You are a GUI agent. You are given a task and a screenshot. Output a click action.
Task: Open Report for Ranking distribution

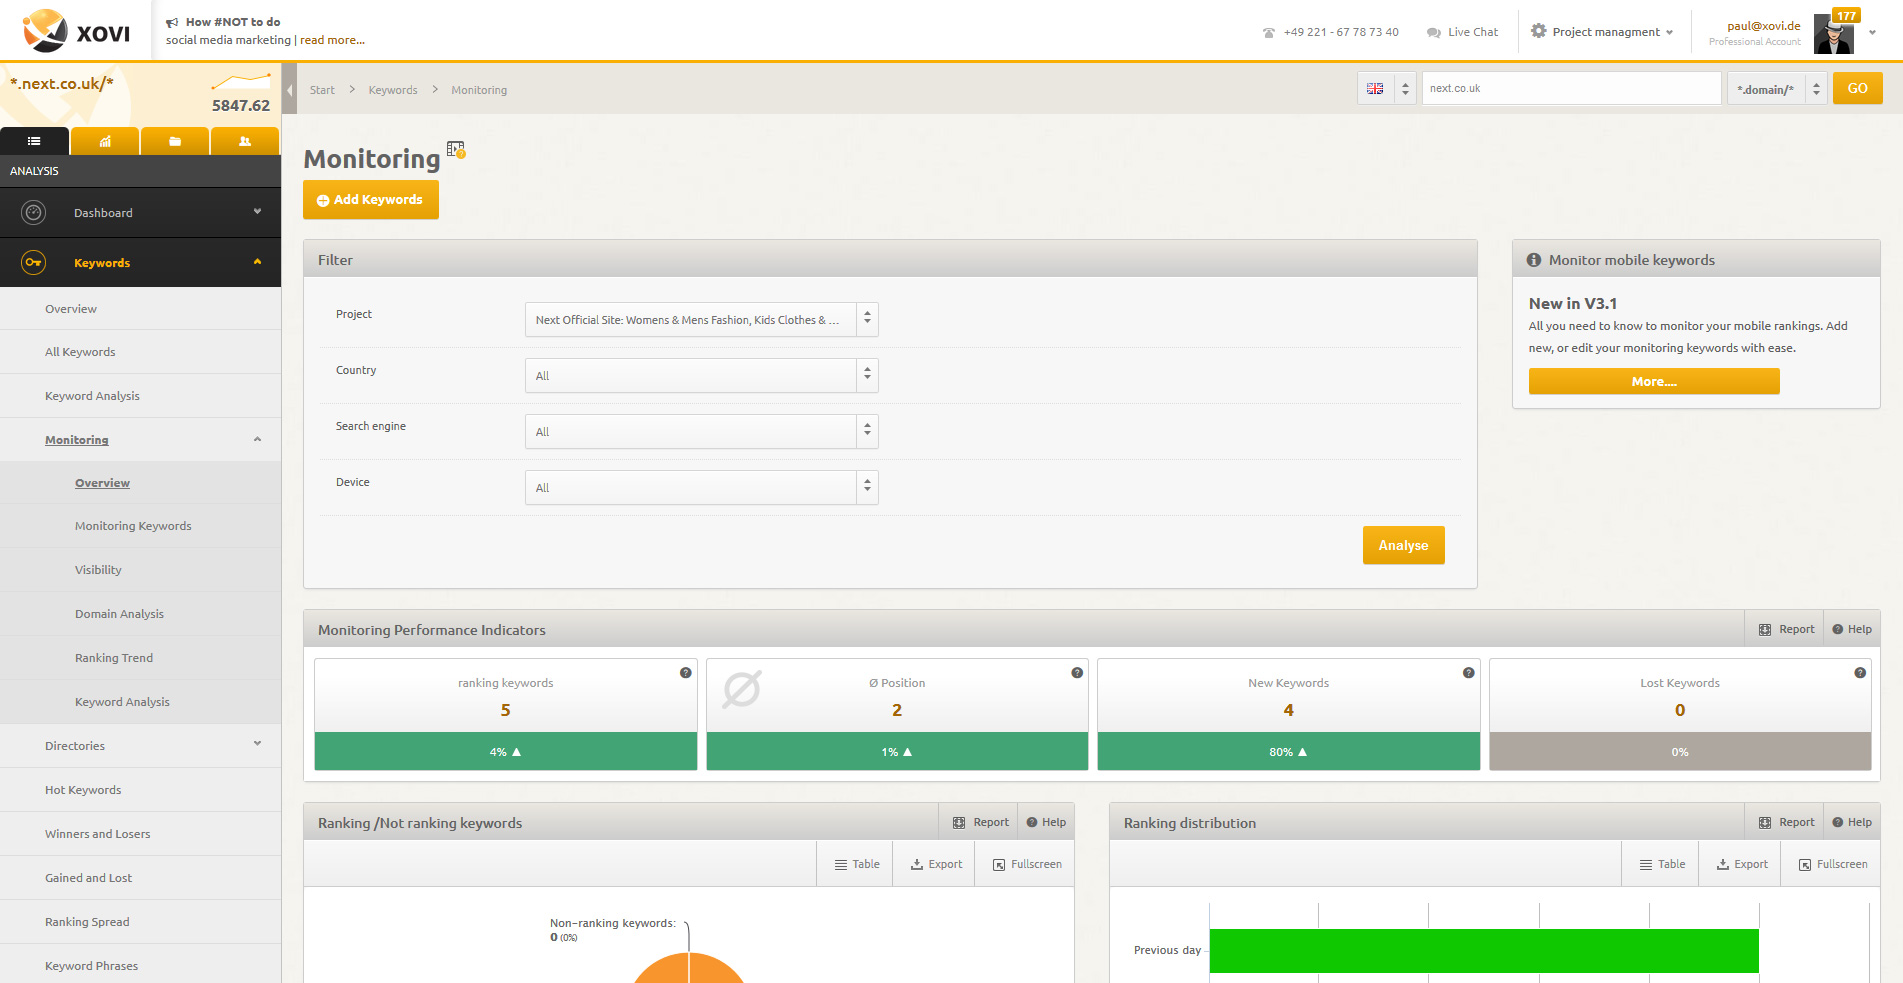click(x=1786, y=822)
